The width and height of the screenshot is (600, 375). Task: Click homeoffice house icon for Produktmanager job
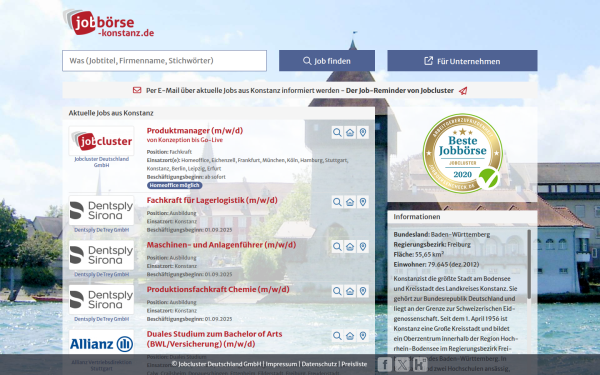(x=350, y=132)
